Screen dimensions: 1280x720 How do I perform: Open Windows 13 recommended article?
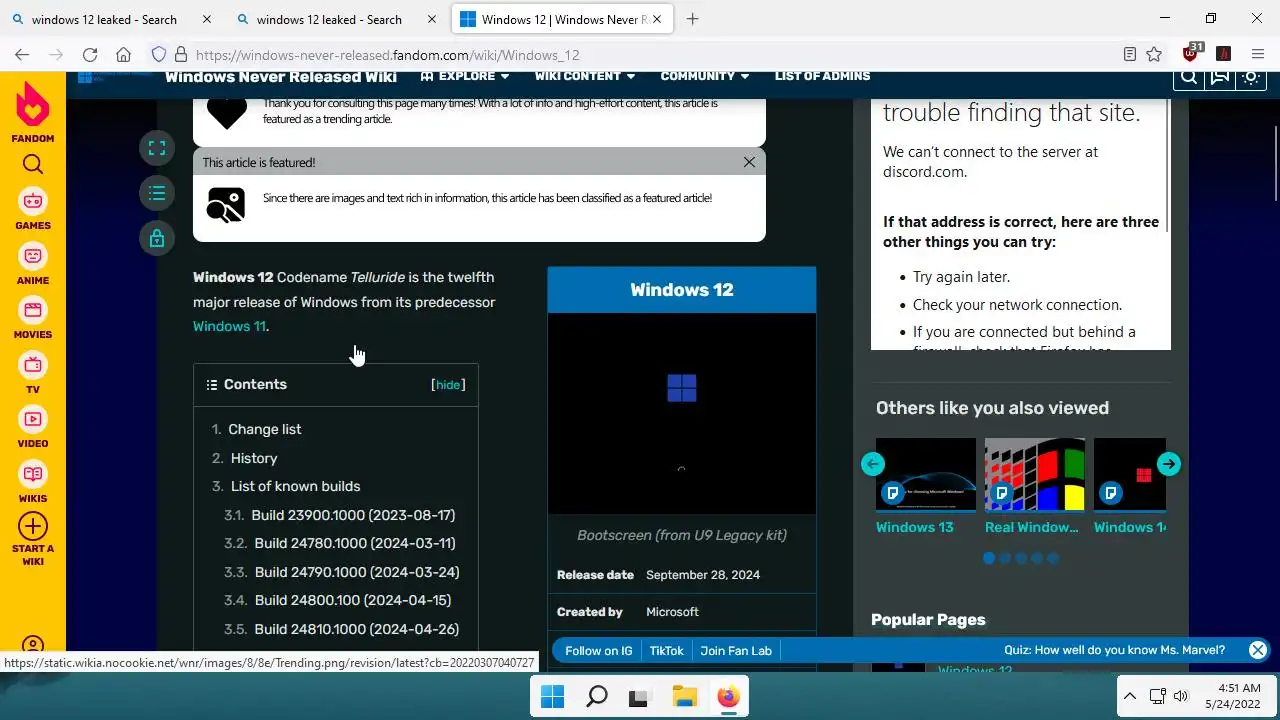[x=925, y=487]
